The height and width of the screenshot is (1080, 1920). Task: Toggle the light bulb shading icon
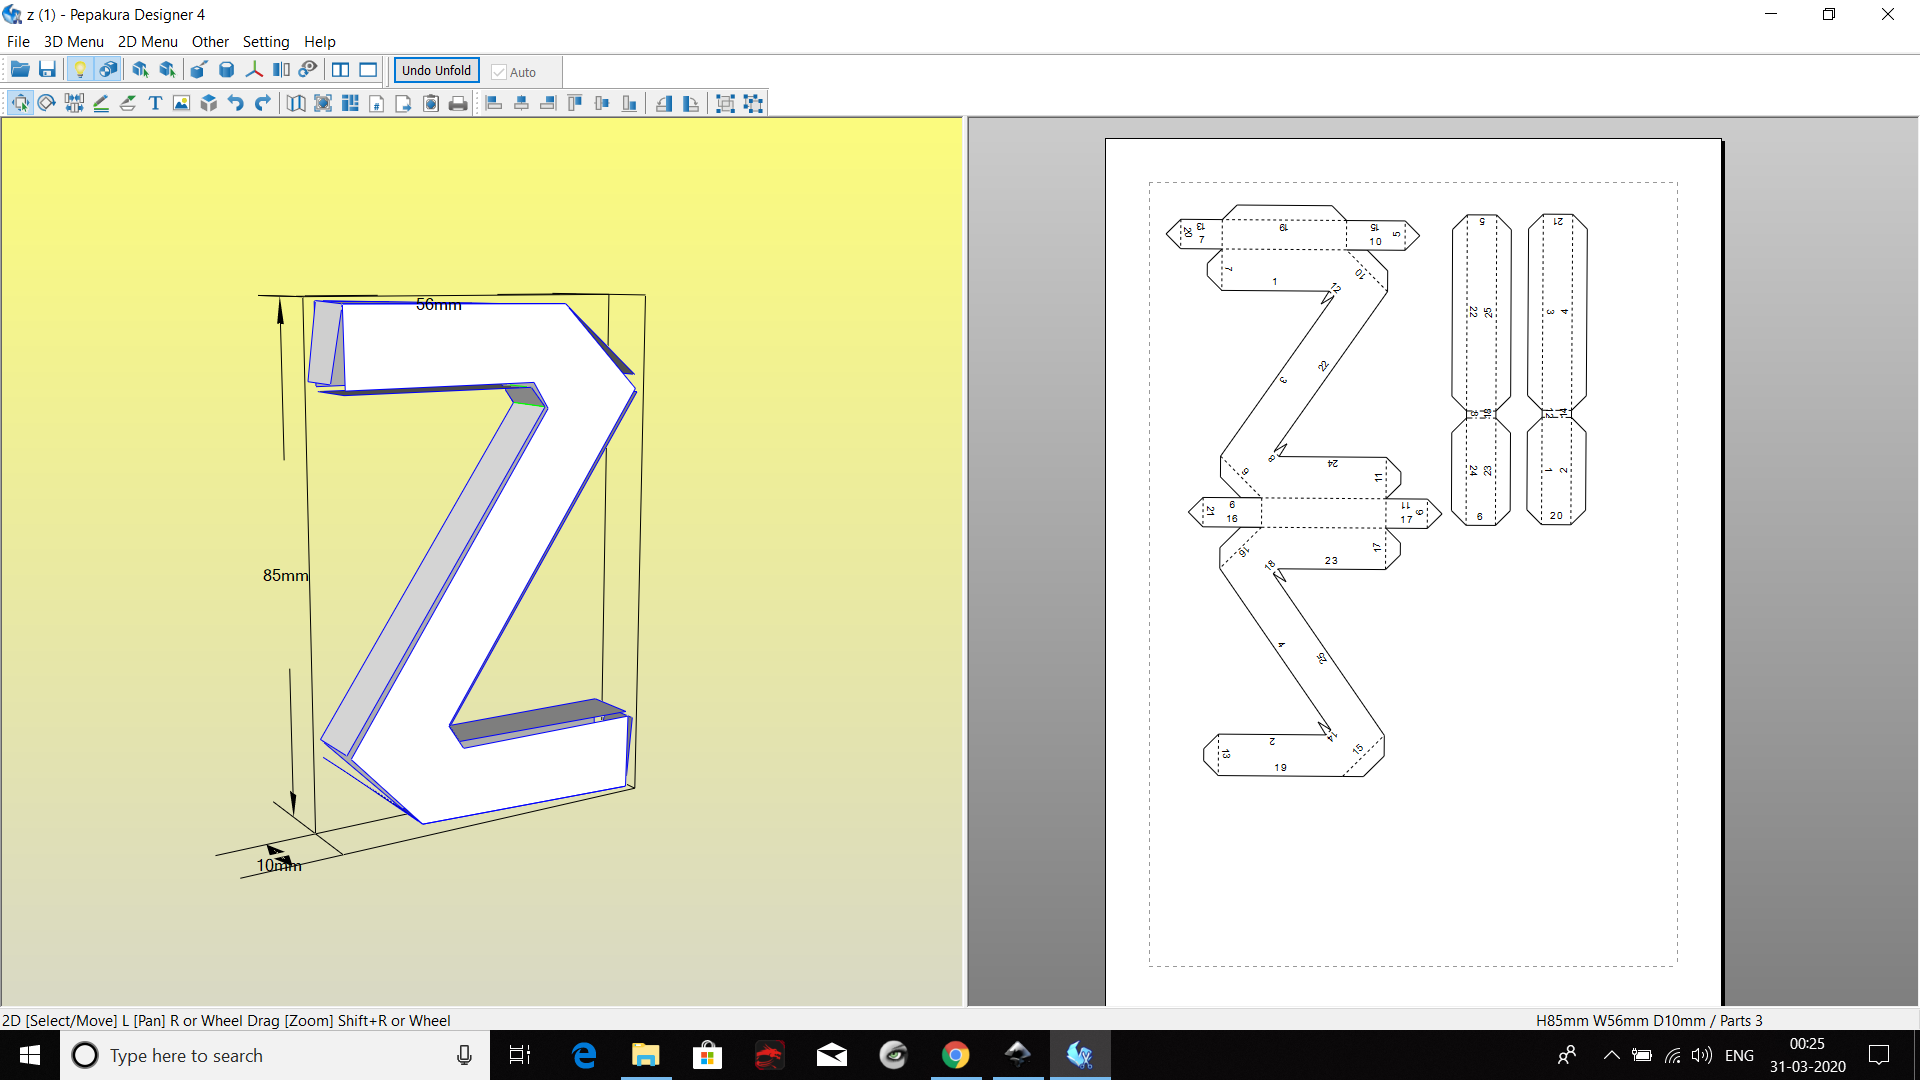(80, 69)
